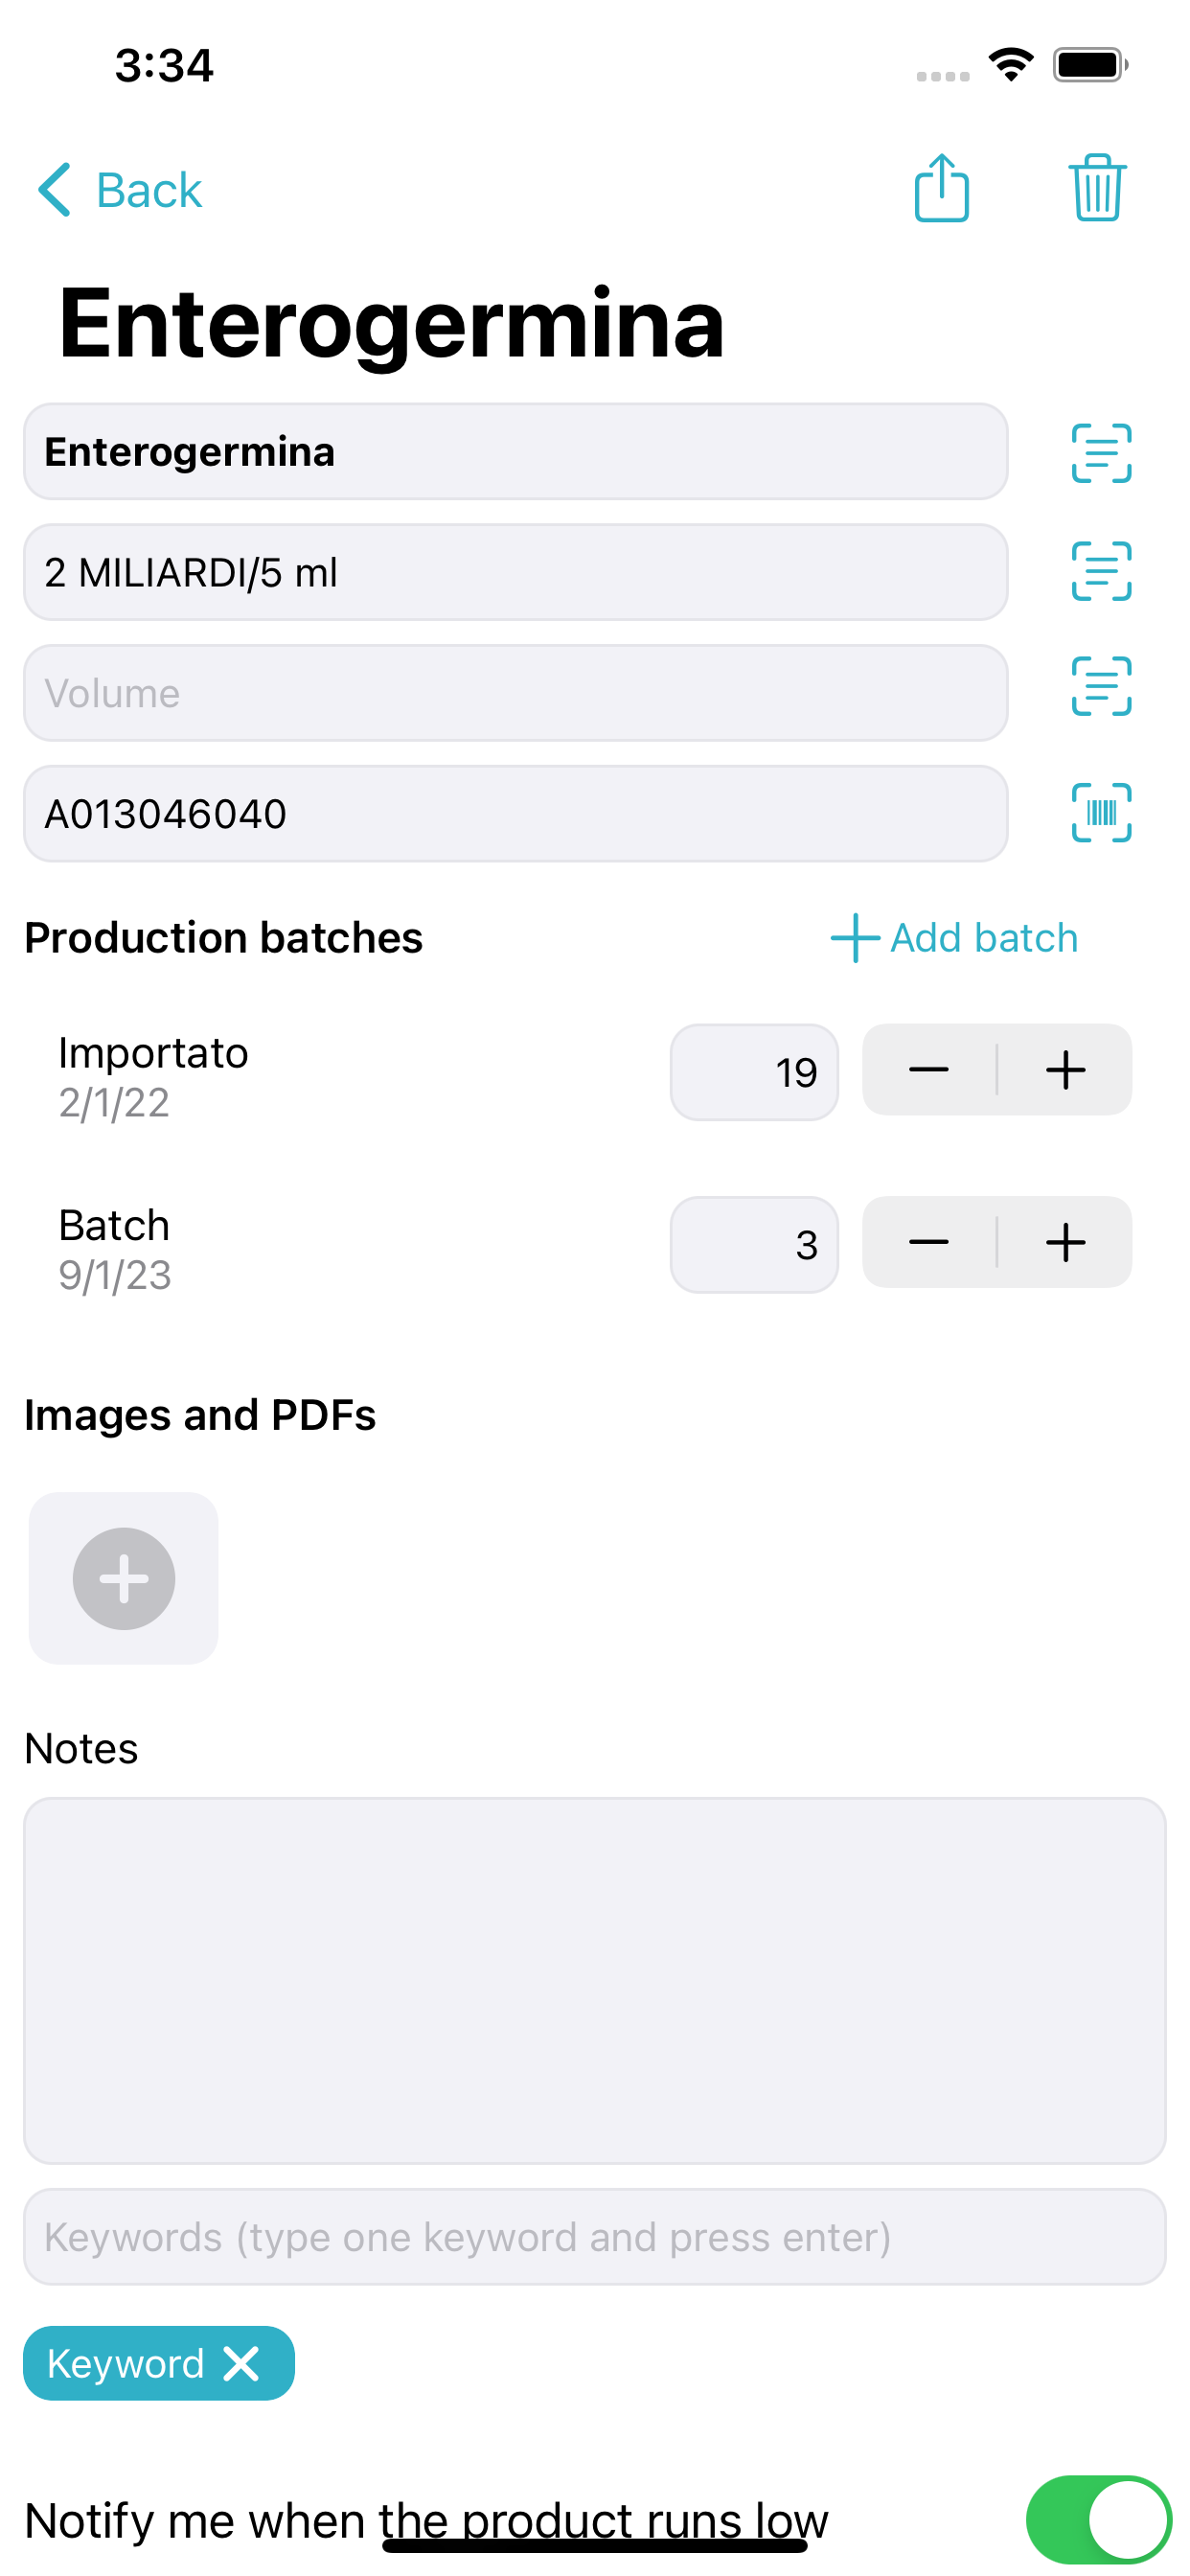Toggle low-stock notification switch
The height and width of the screenshot is (2576, 1190).
coord(1098,2520)
